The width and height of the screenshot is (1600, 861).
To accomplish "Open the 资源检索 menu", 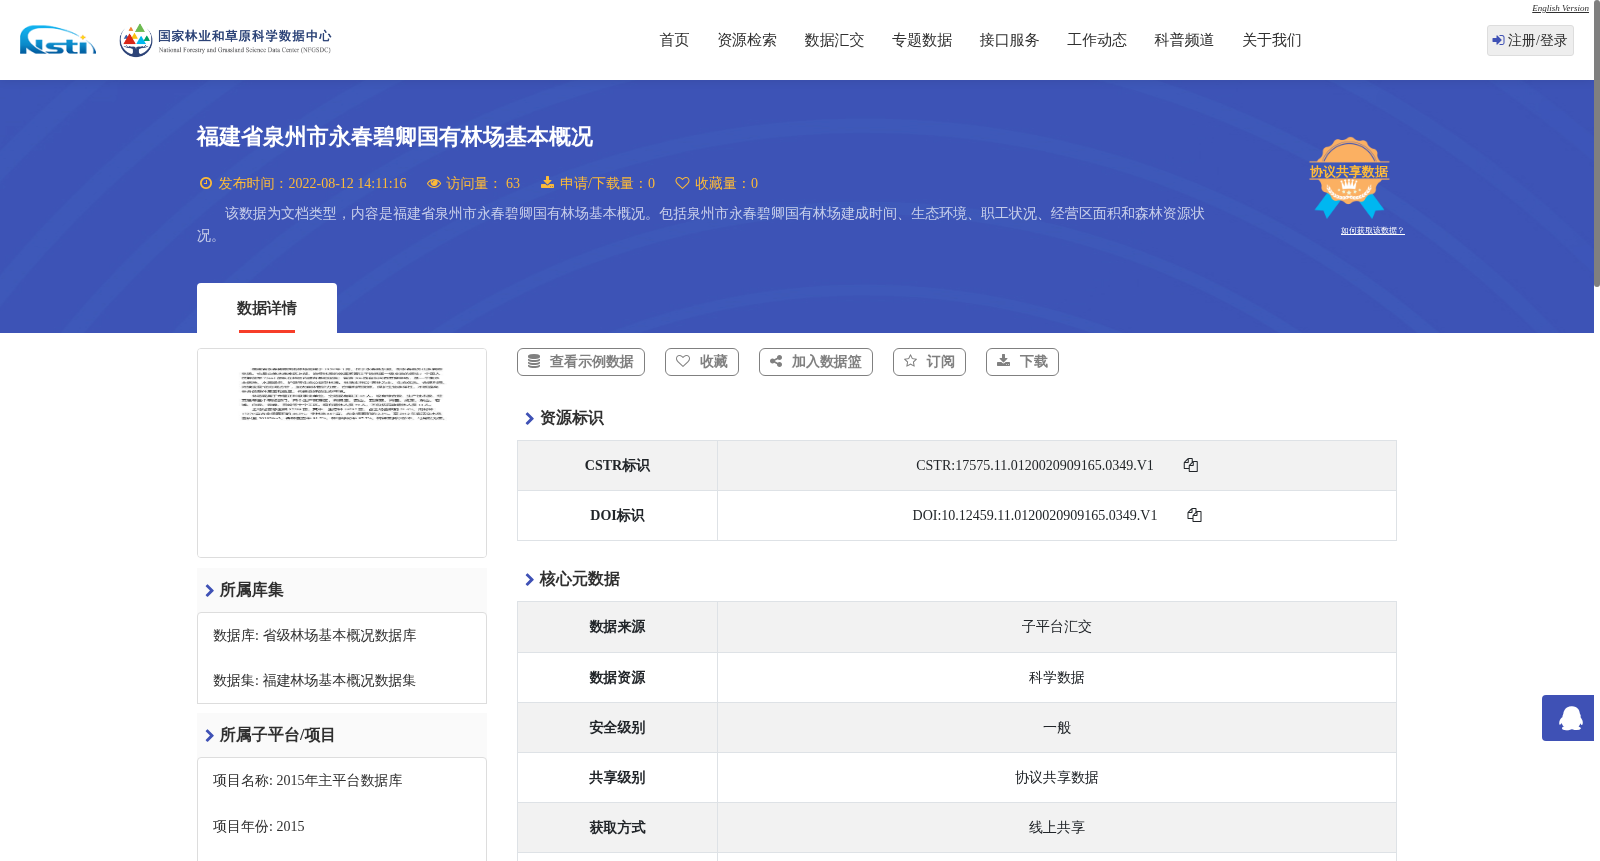I will coord(747,40).
